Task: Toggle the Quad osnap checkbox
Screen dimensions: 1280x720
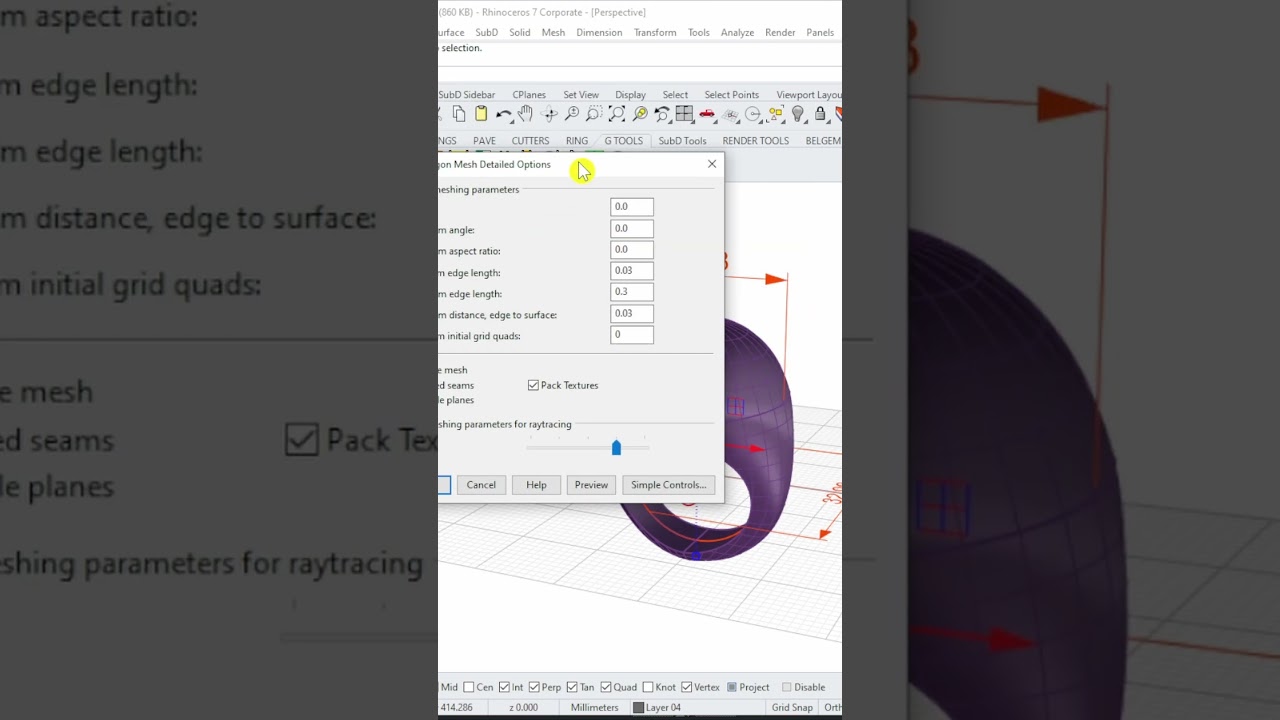Action: 606,687
